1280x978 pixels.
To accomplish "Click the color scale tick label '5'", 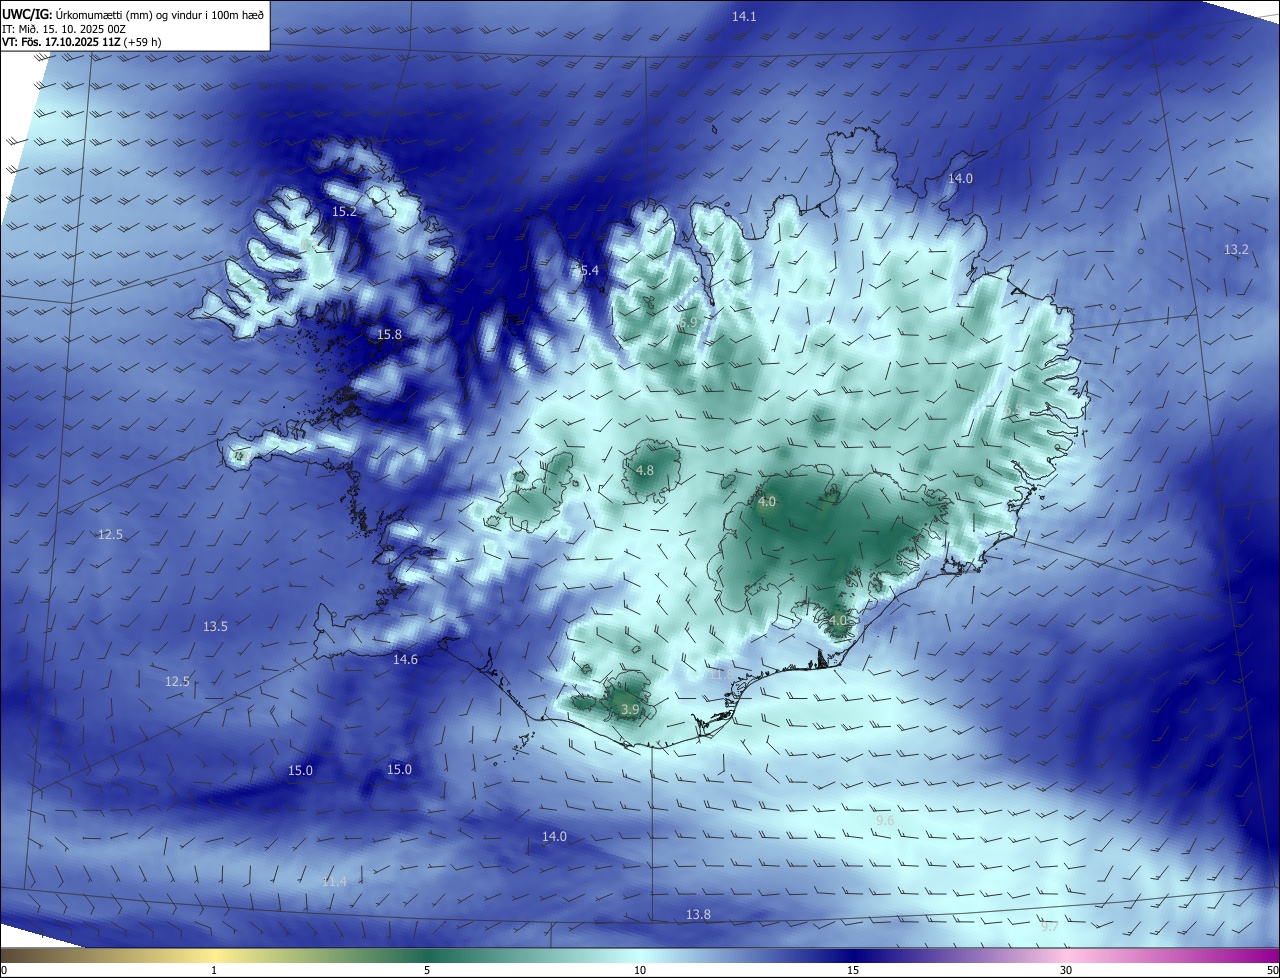I will point(427,971).
